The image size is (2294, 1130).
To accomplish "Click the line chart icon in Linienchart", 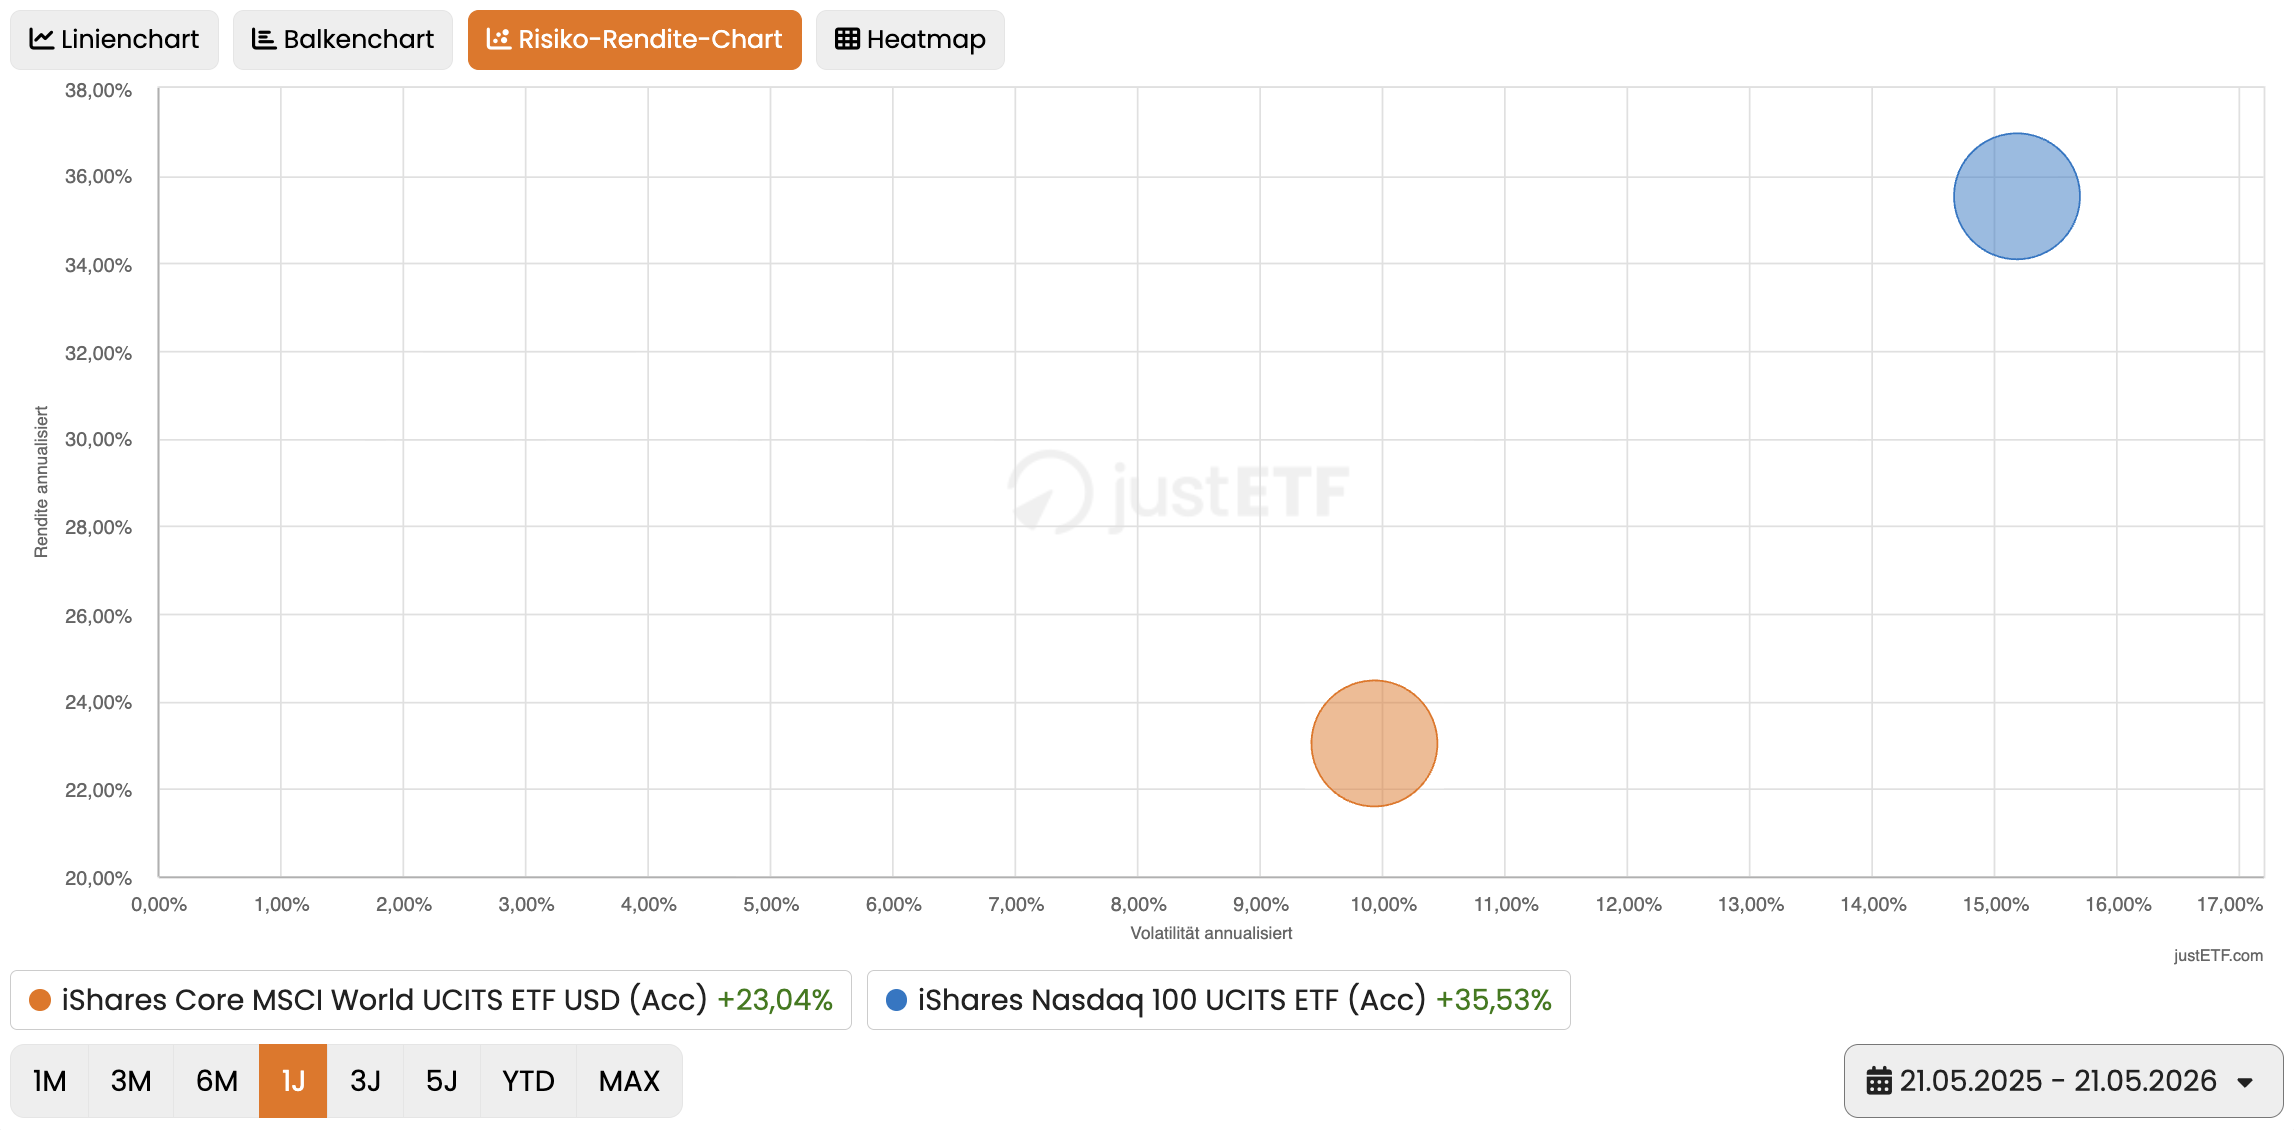I will click(x=41, y=39).
